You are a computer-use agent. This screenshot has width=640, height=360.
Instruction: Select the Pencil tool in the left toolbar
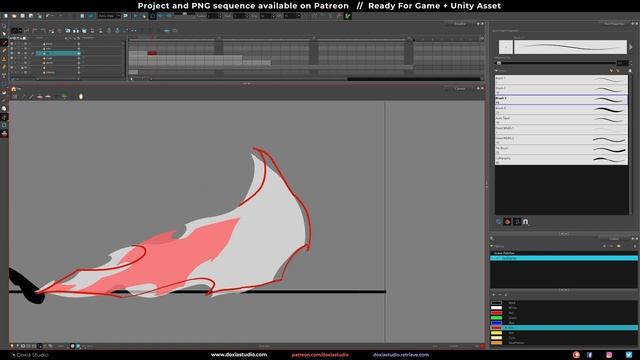4,51
